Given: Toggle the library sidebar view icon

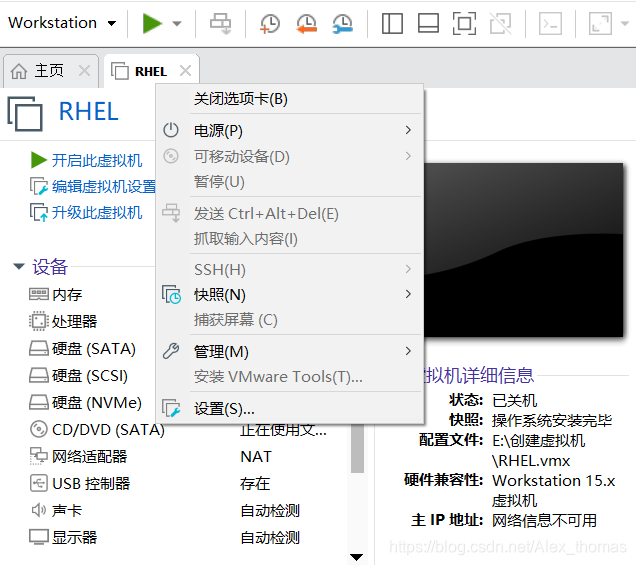Looking at the screenshot, I should 392,24.
